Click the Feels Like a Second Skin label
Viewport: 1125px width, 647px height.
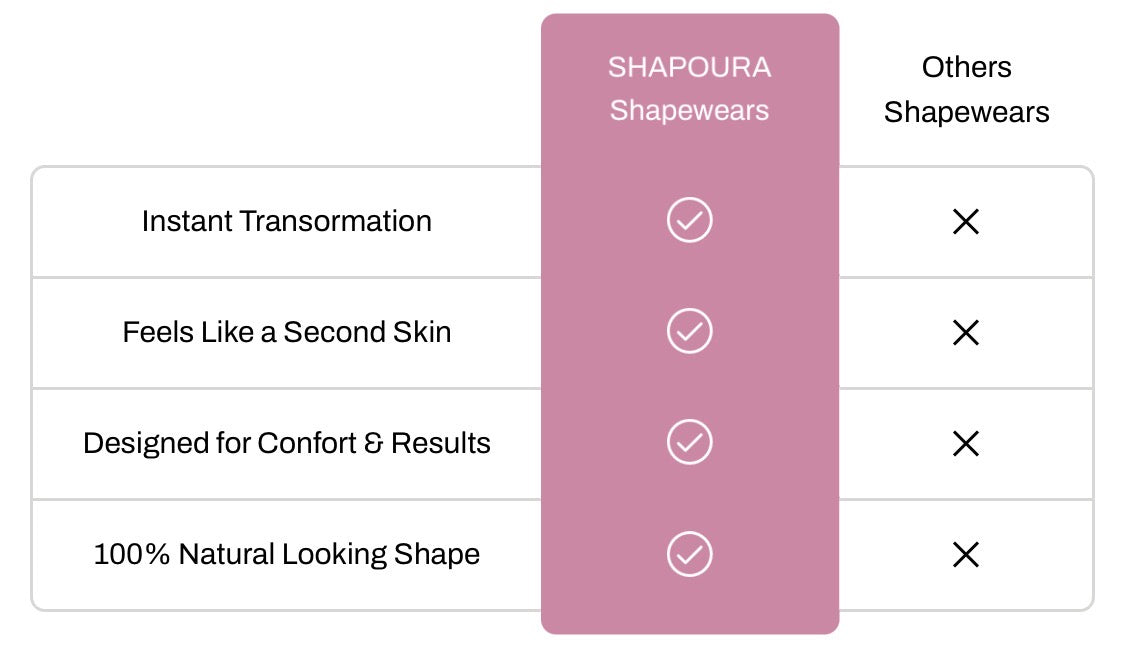click(286, 332)
